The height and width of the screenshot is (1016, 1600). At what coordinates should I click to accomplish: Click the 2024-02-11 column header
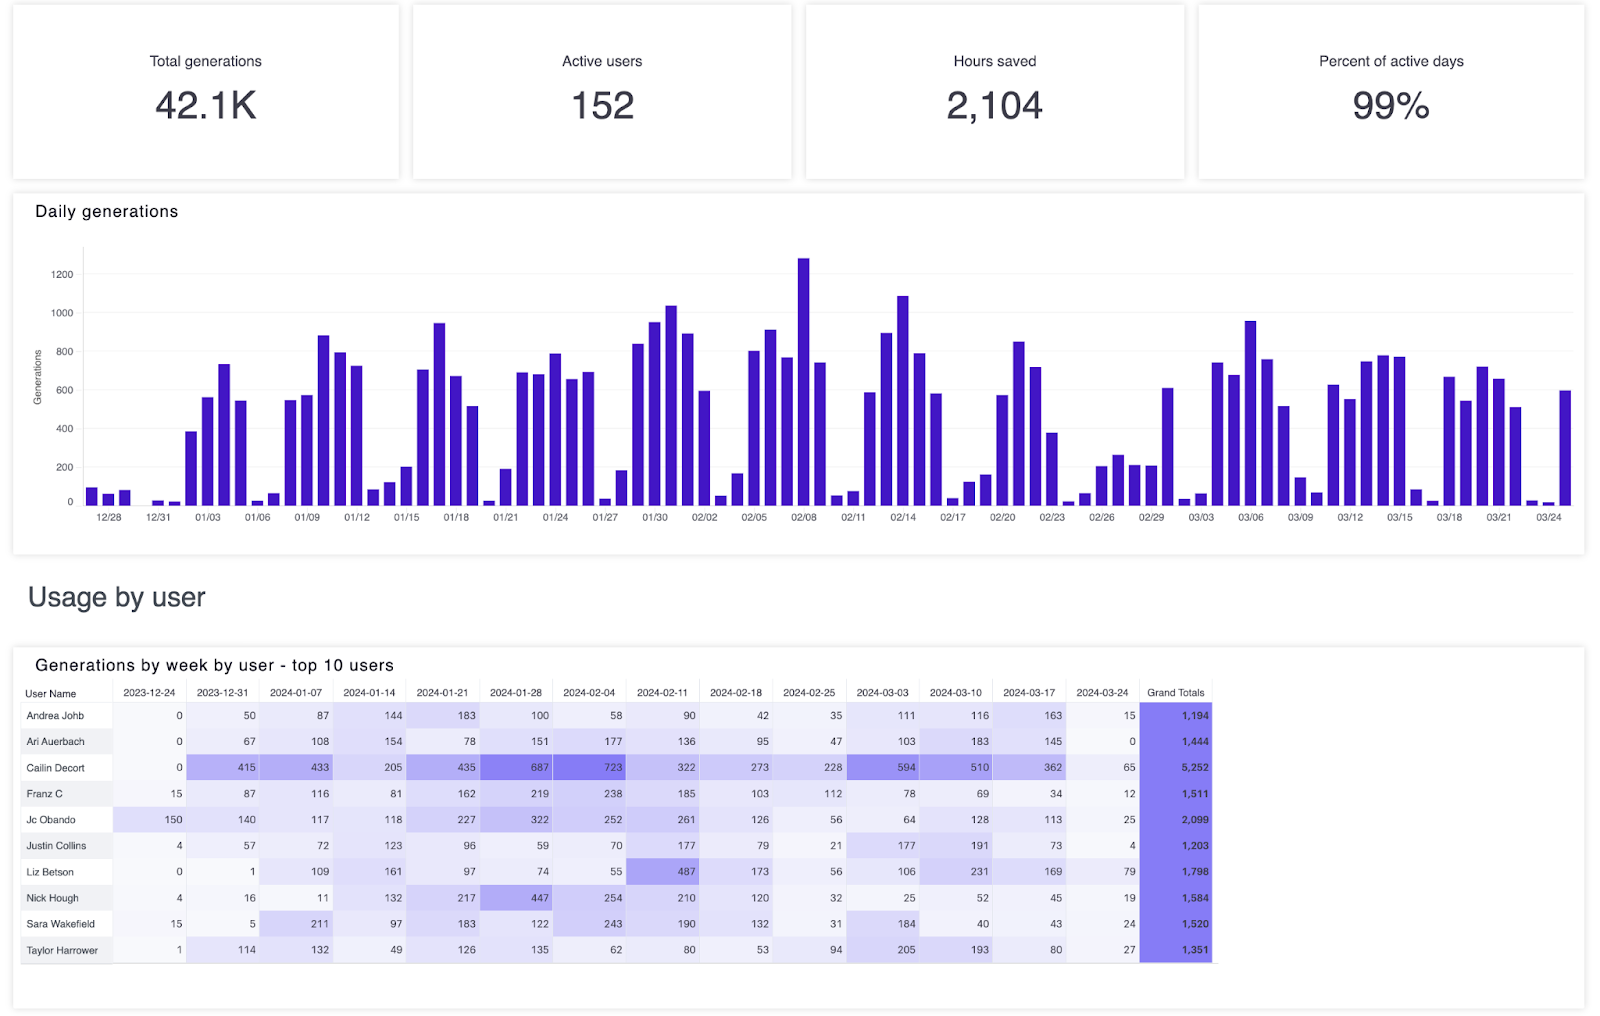point(664,691)
